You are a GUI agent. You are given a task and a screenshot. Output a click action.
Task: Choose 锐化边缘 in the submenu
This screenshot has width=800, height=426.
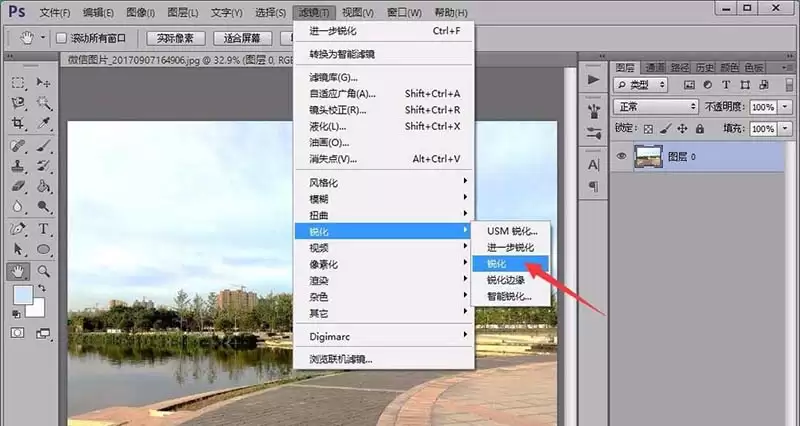[506, 280]
